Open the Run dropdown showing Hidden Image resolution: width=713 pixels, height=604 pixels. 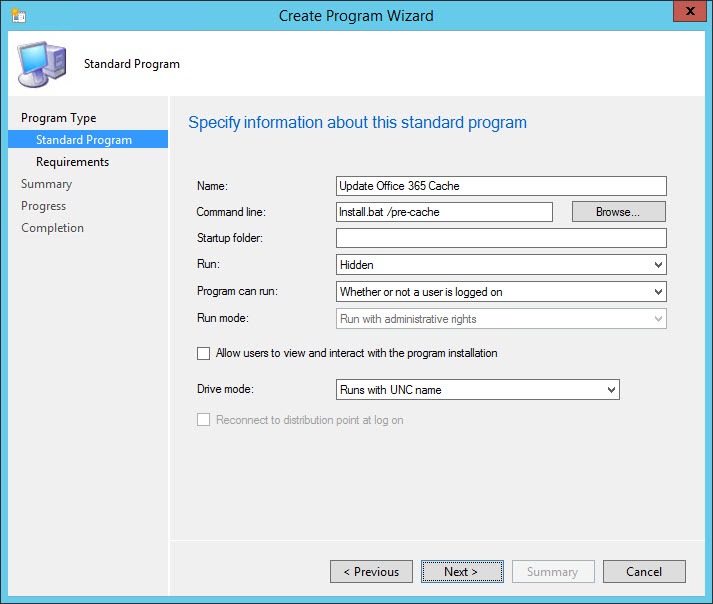coord(501,264)
